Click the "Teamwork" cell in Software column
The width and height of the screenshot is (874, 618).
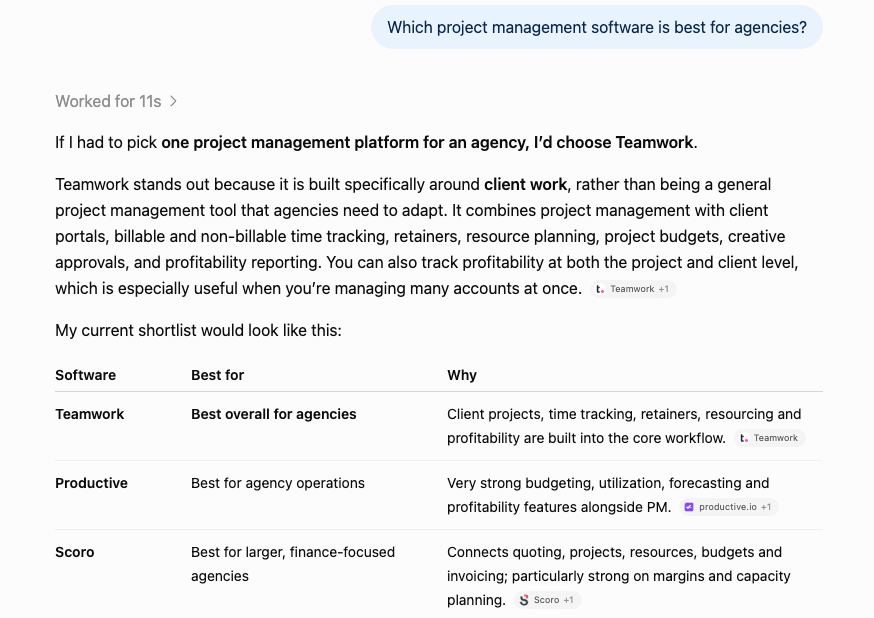90,414
